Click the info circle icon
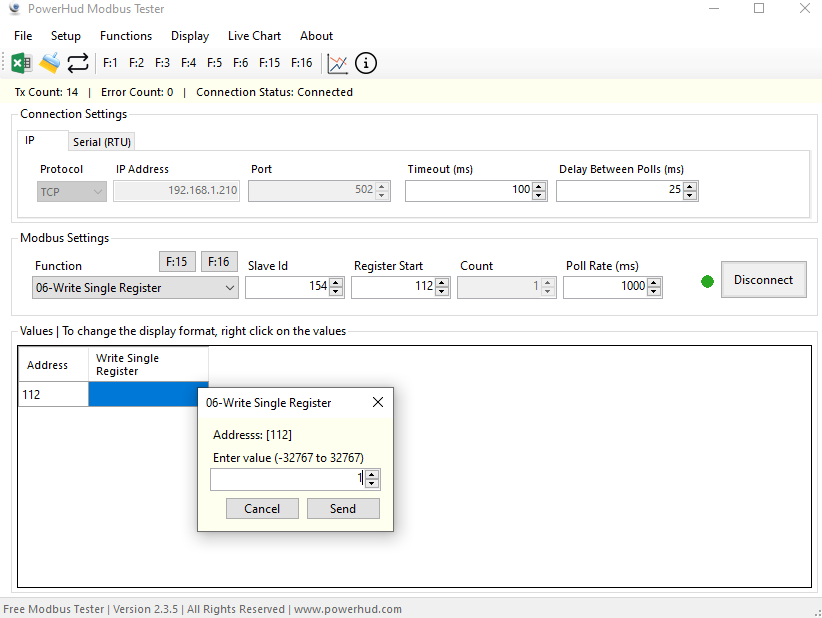Viewport: 822px width, 618px height. point(366,63)
